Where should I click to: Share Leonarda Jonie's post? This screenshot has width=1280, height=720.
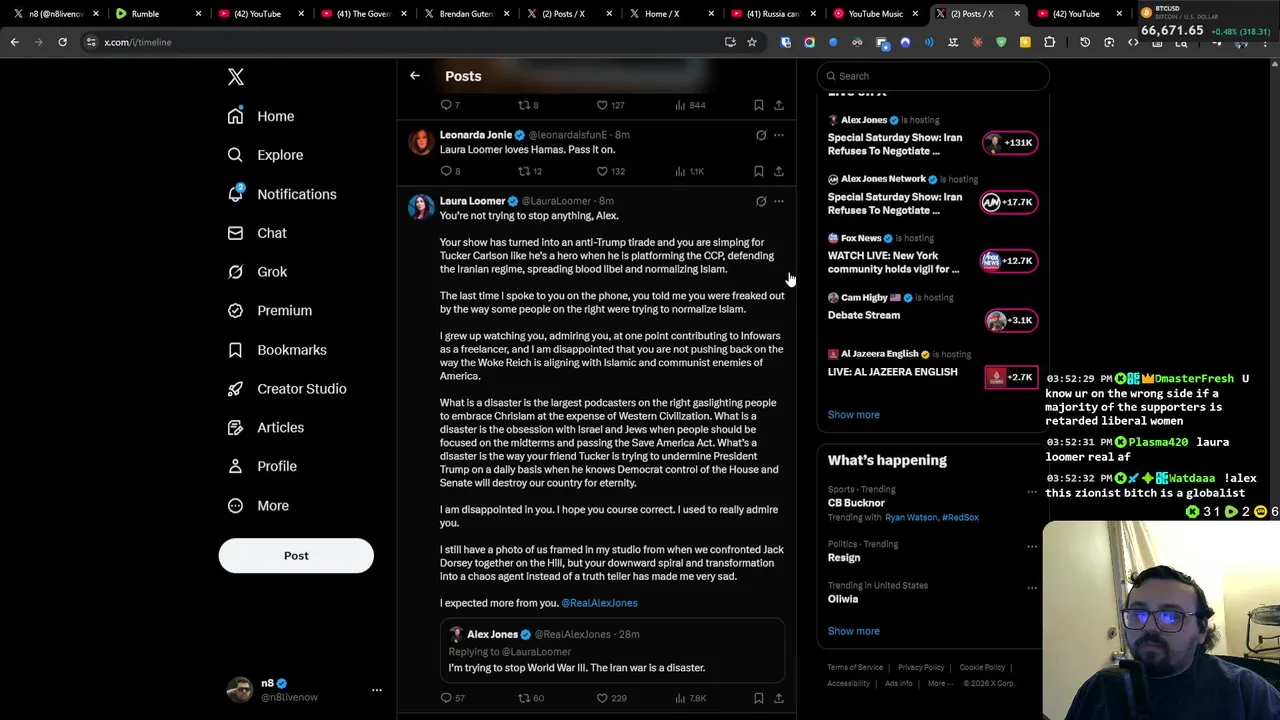779,171
